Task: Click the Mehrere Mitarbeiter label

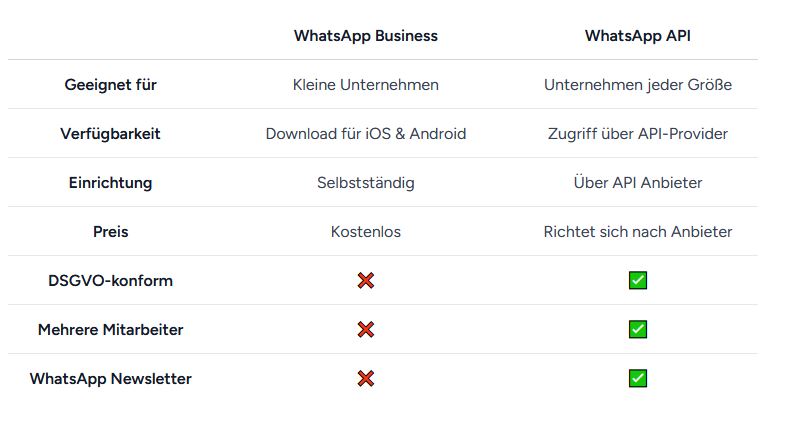Action: [x=111, y=330]
